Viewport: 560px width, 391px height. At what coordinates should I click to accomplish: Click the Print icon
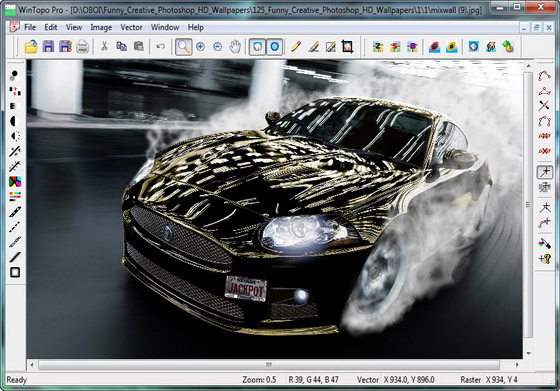[x=82, y=47]
